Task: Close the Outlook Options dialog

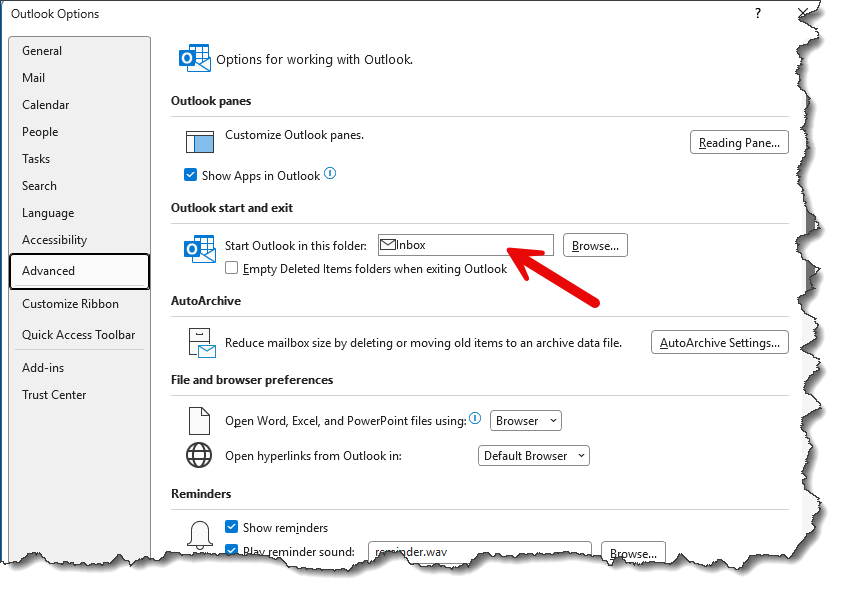Action: pos(803,13)
